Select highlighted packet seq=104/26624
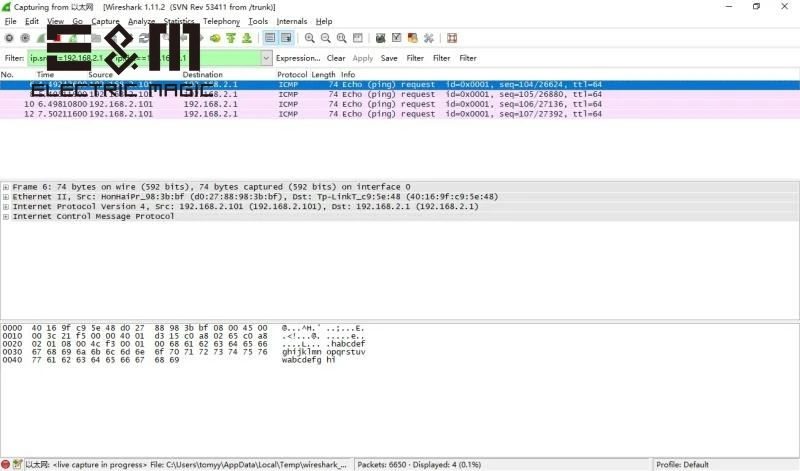The width and height of the screenshot is (800, 471). point(400,85)
